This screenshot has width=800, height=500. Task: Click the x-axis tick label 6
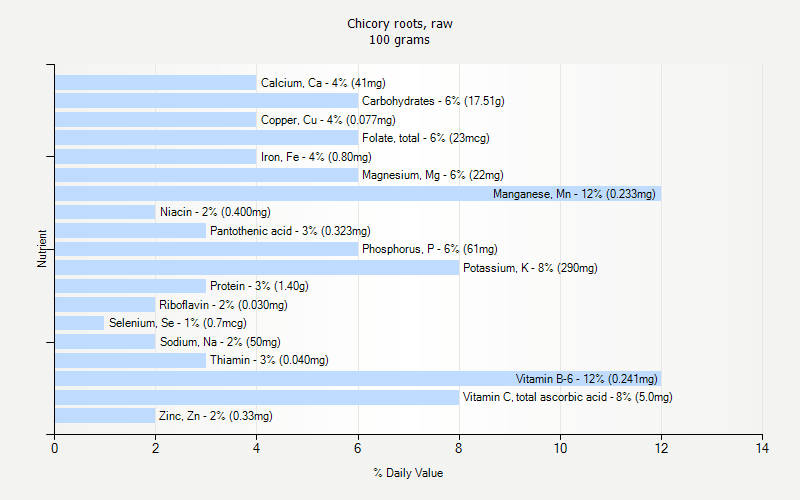pyautogui.click(x=358, y=448)
